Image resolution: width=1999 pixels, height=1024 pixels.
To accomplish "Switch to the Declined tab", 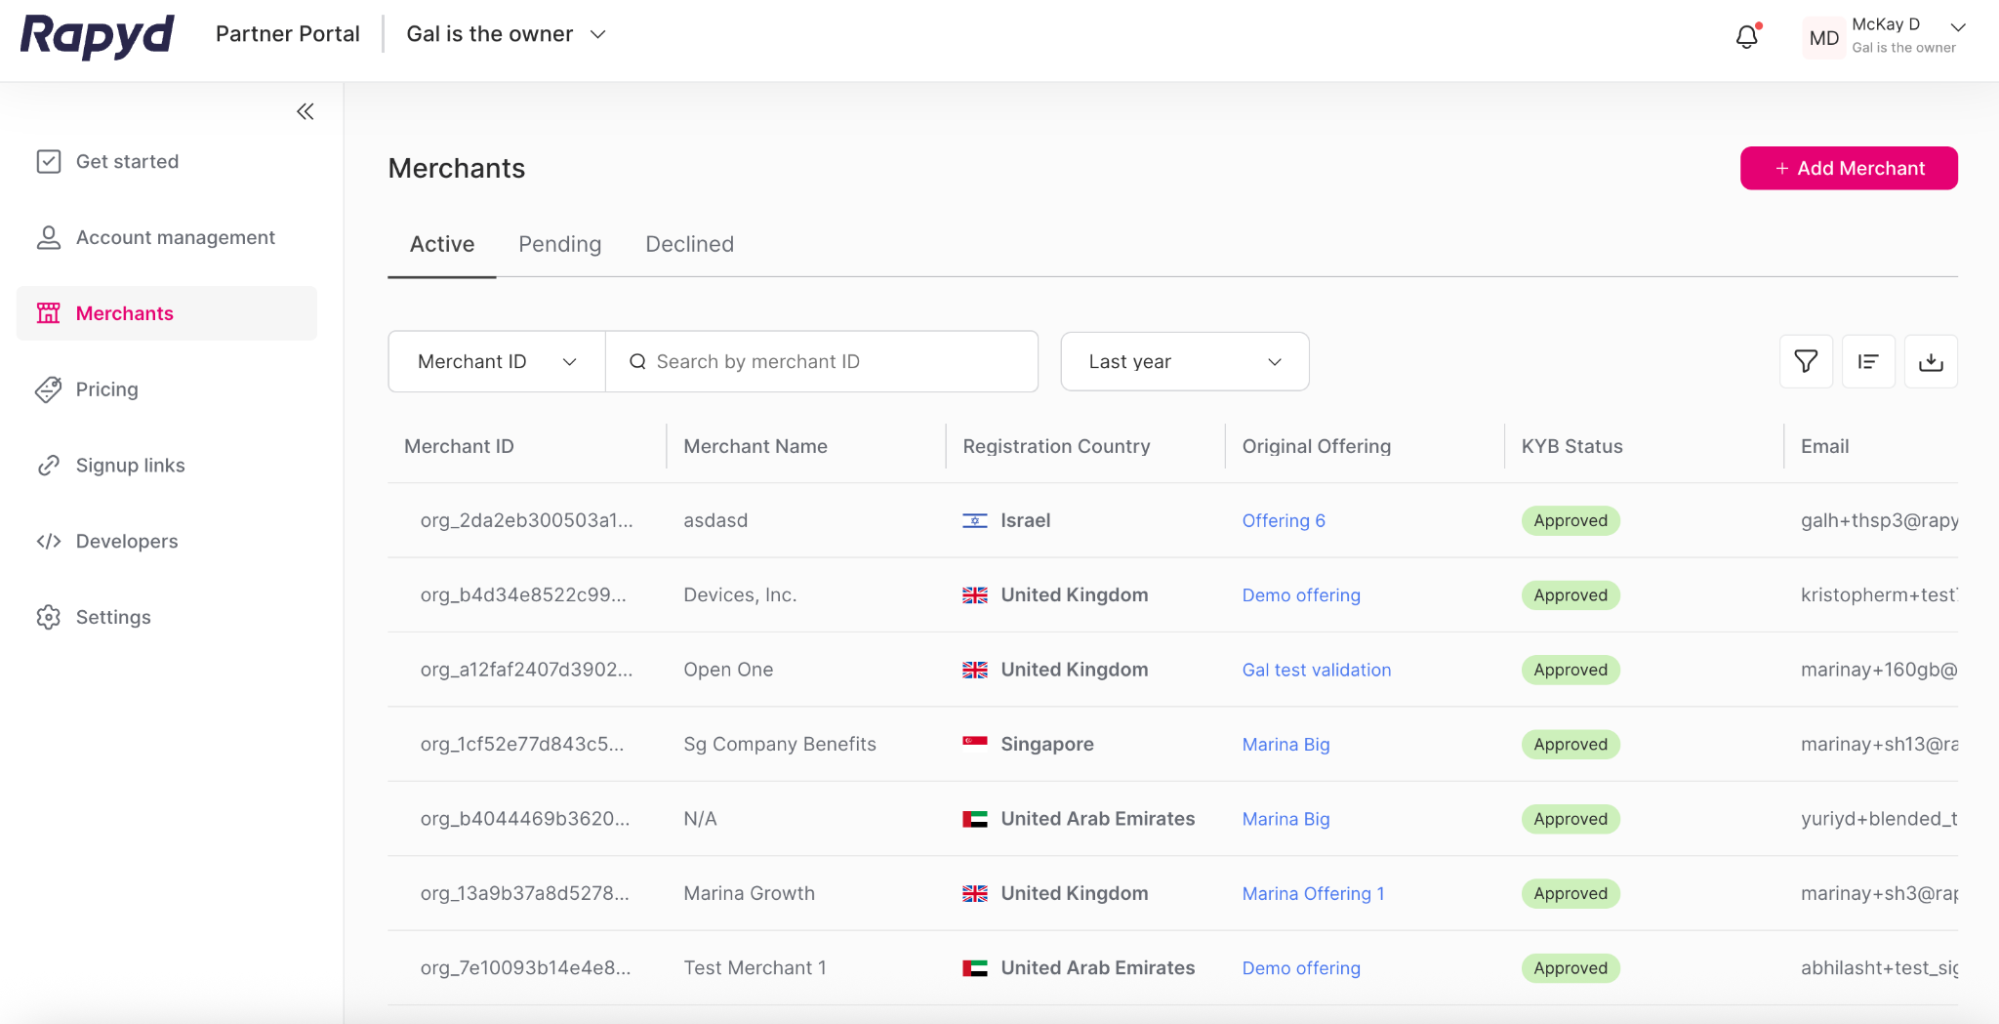I will pyautogui.click(x=688, y=244).
